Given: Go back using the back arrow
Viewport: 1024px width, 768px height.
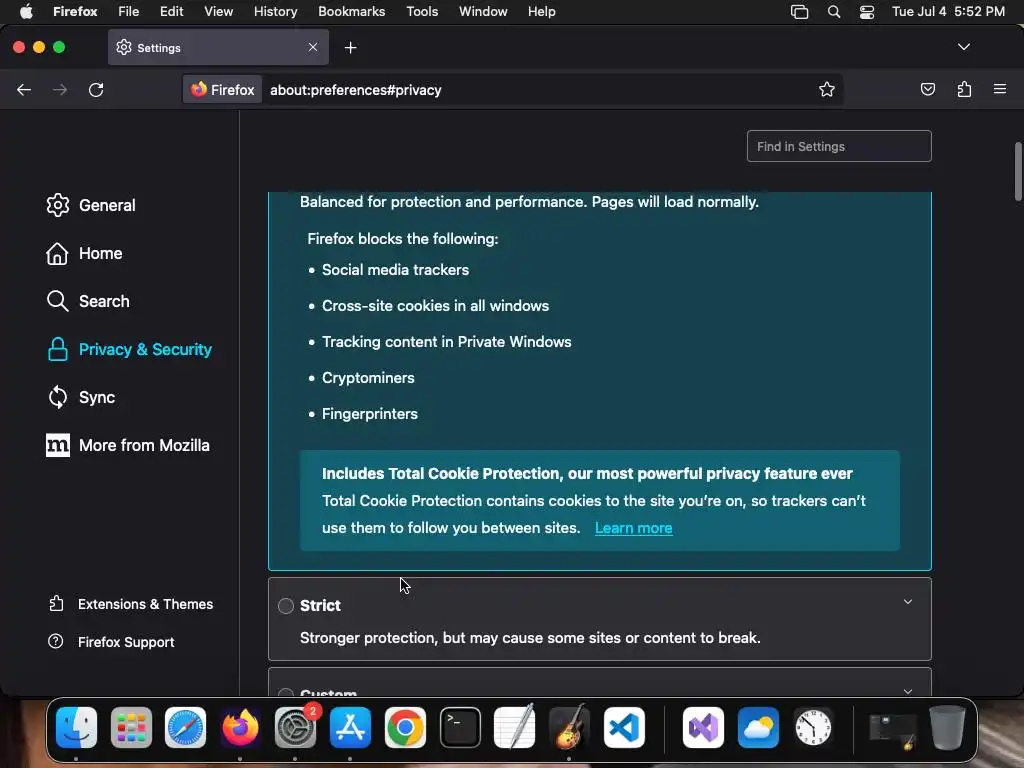Looking at the screenshot, I should coord(24,89).
